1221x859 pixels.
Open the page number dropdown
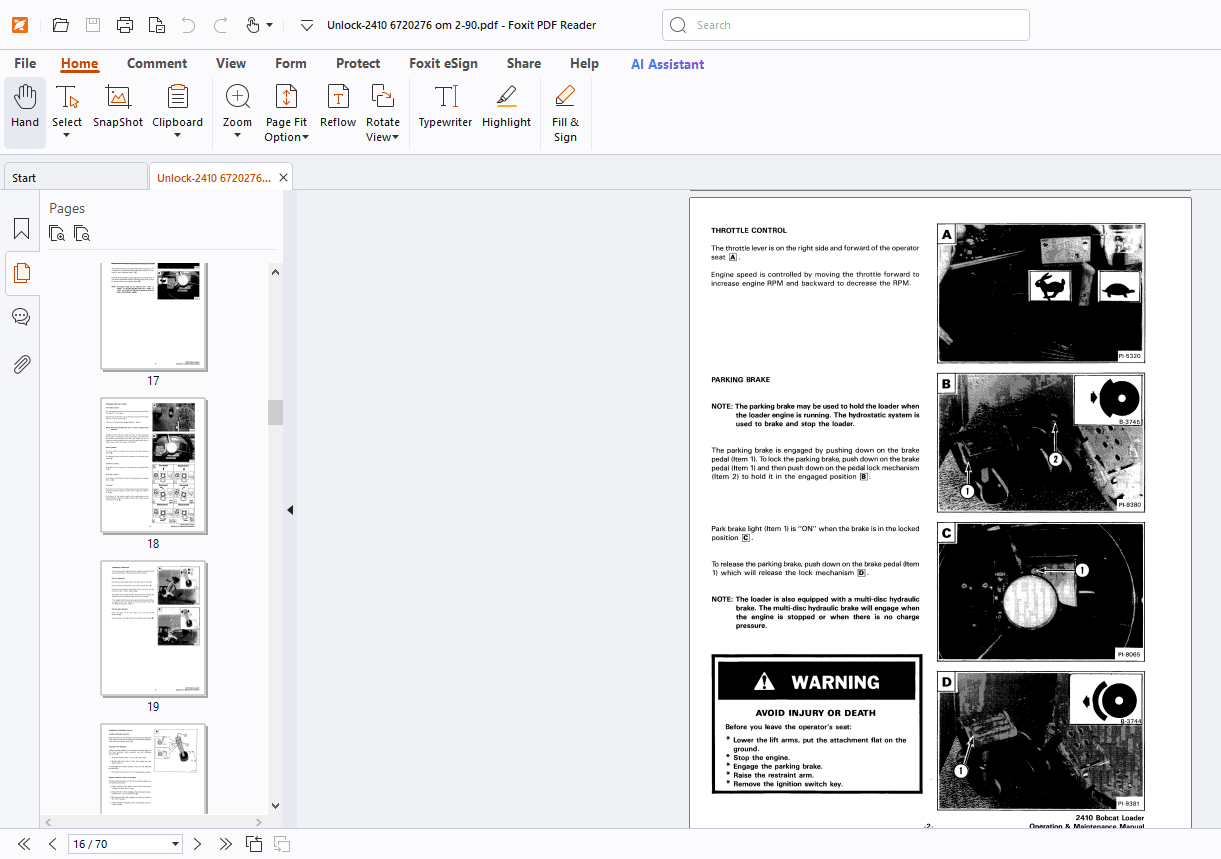click(x=176, y=844)
